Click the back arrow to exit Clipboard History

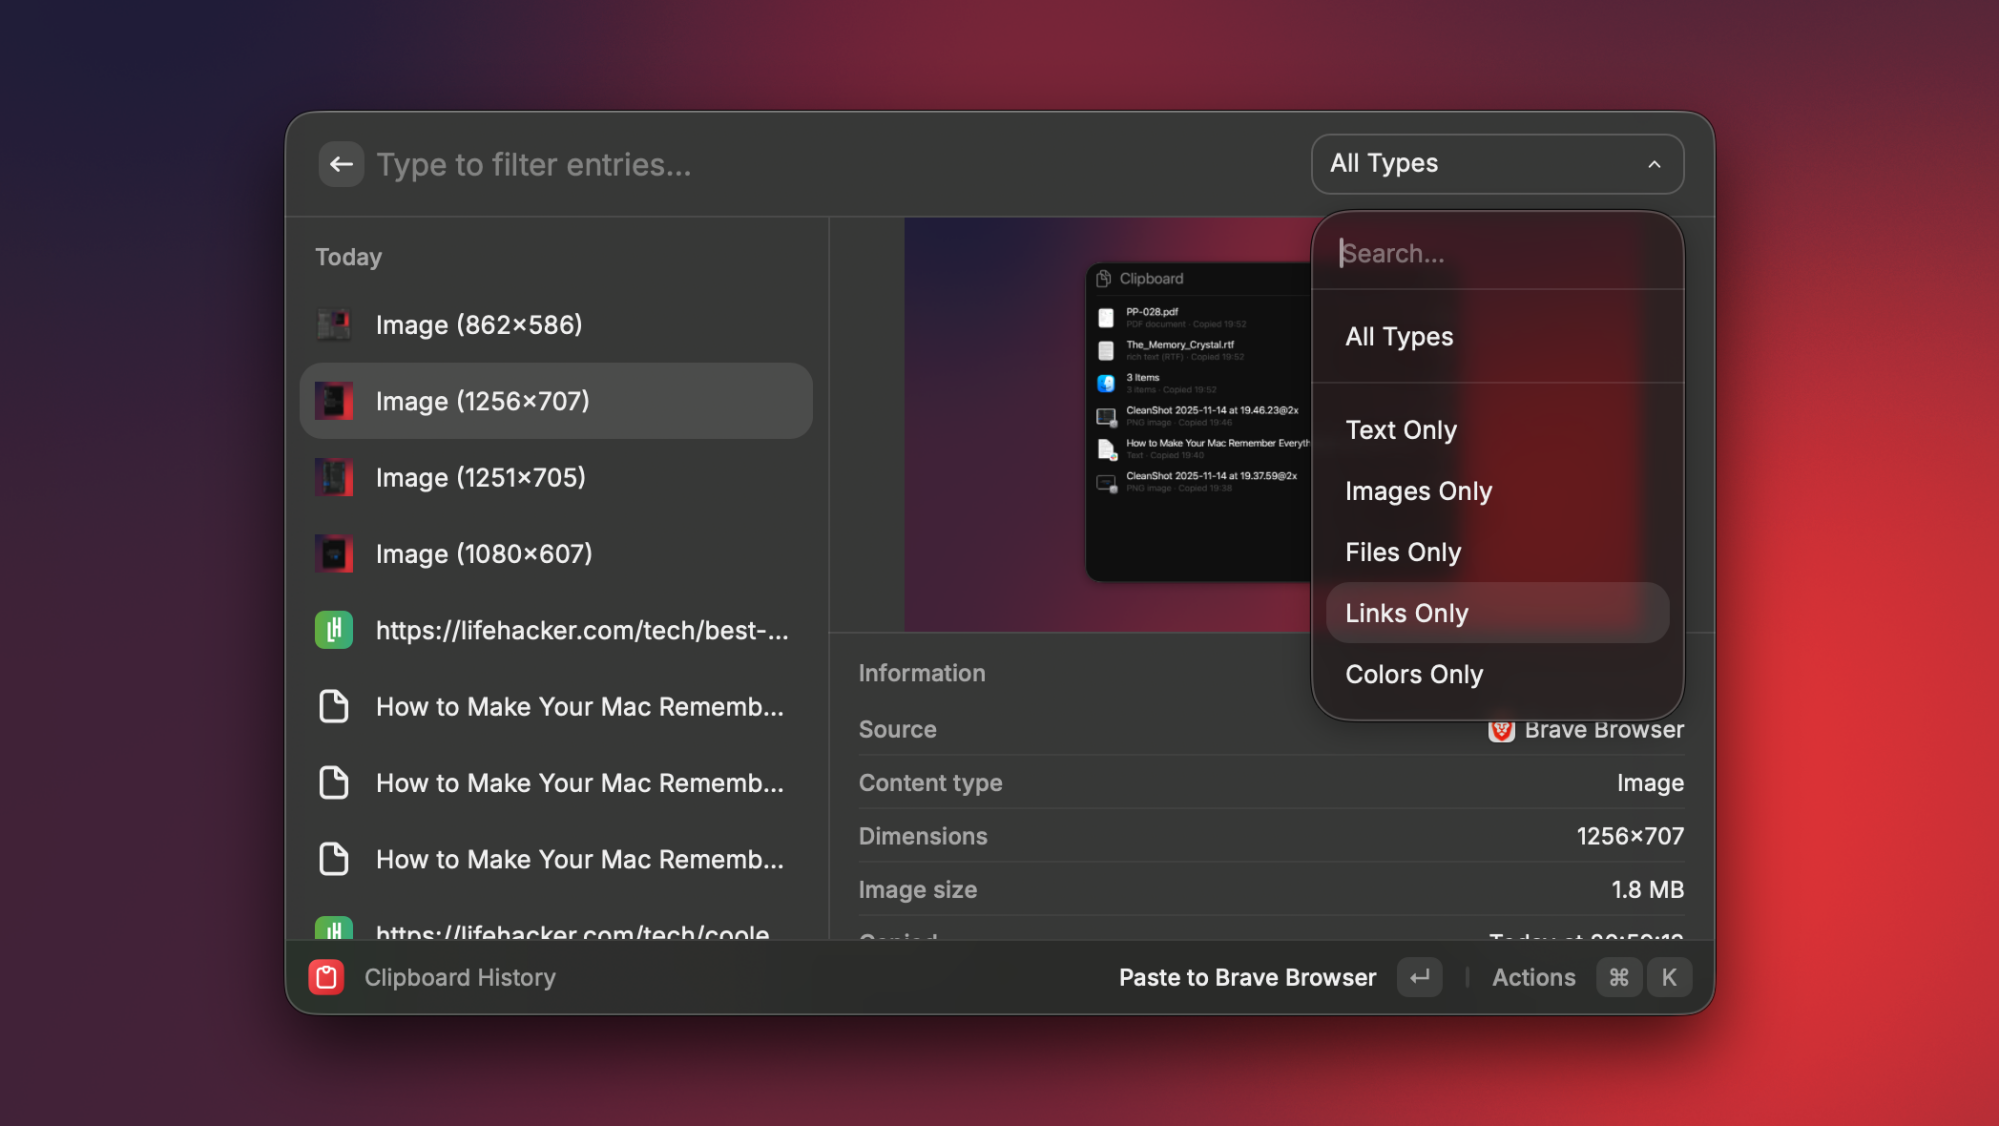[x=341, y=164]
